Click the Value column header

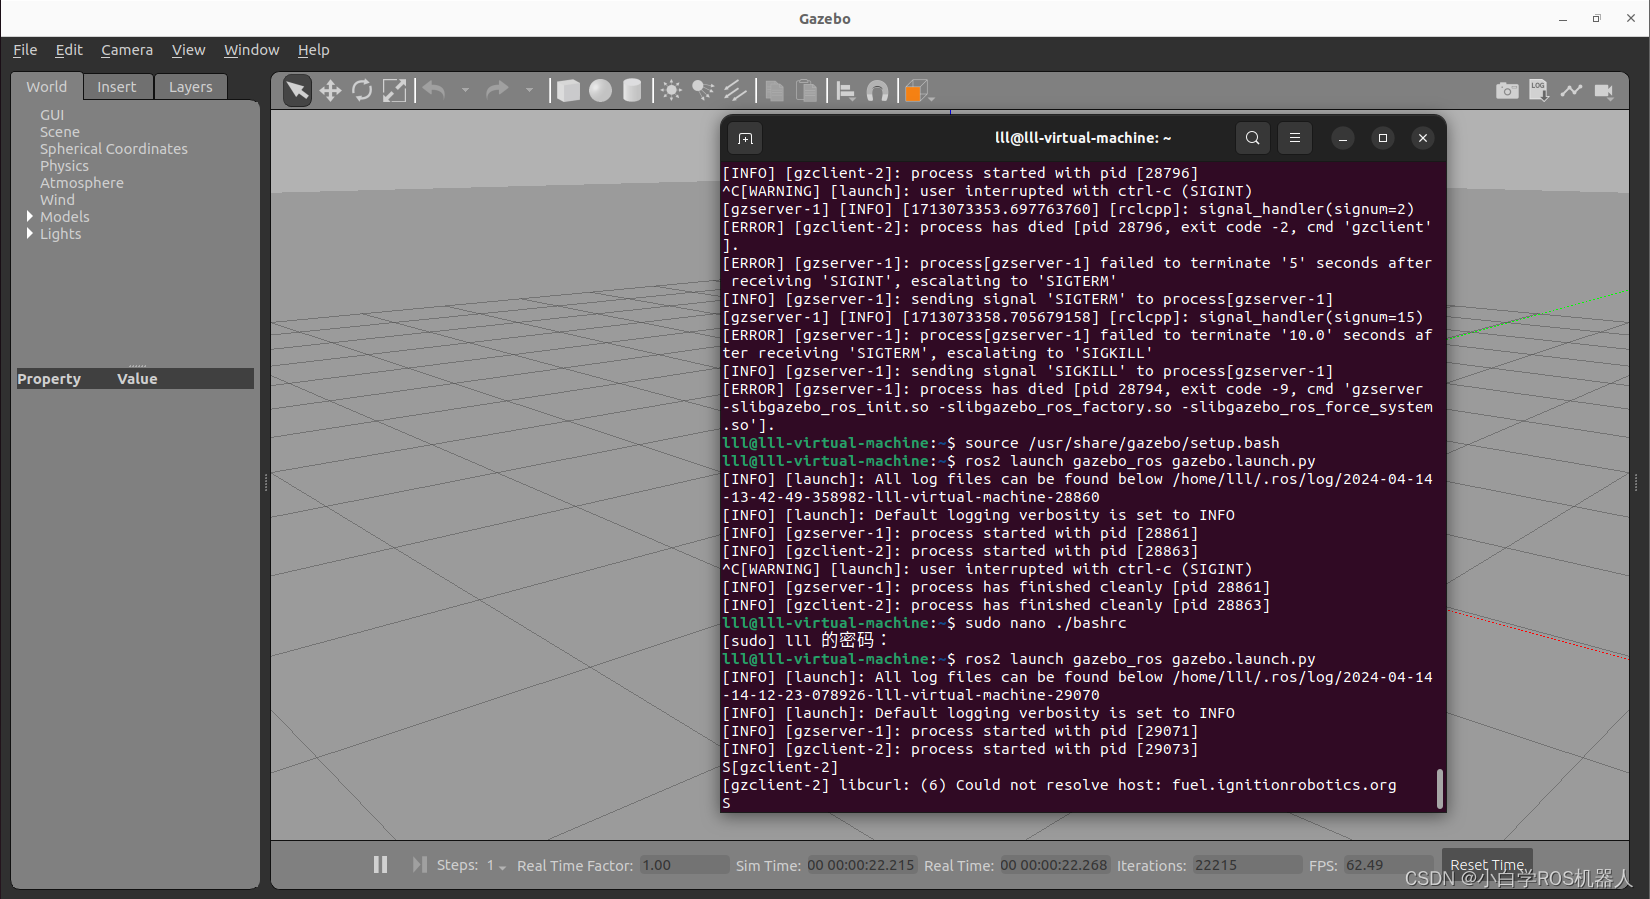tap(137, 379)
